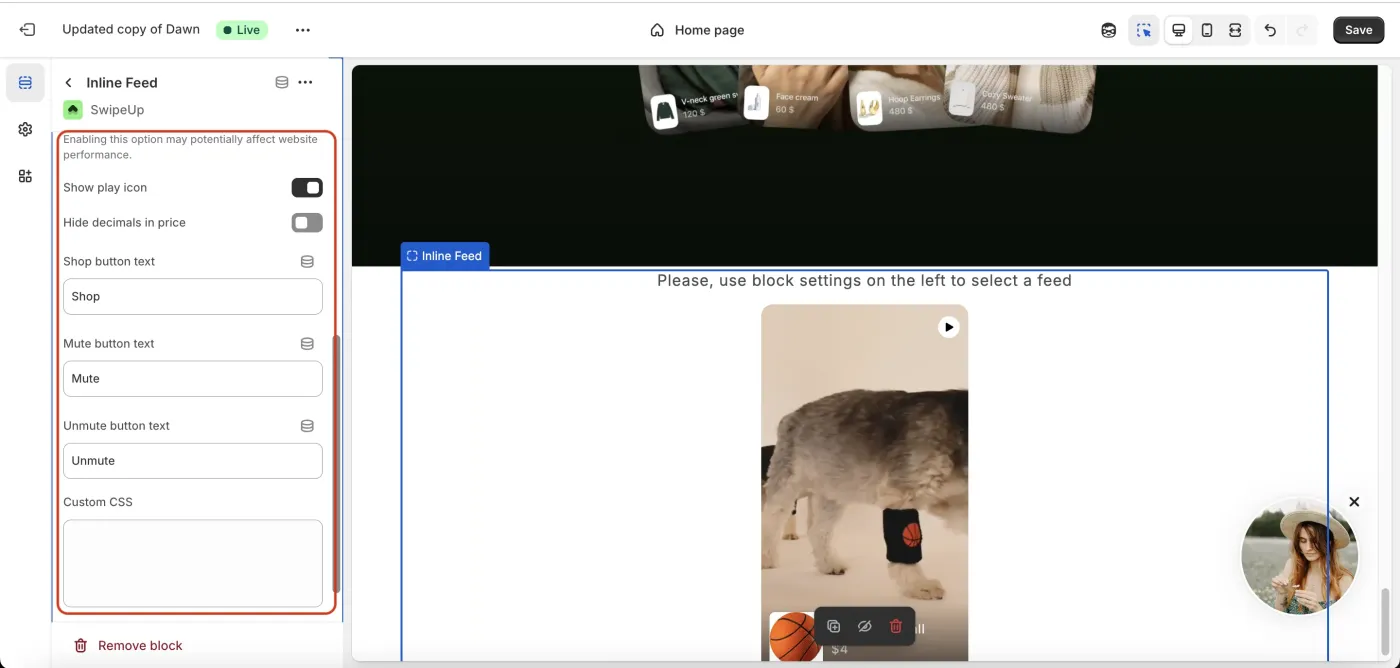Viewport: 1400px width, 668px height.
Task: Open Inline Feed block options menu
Action: click(306, 82)
